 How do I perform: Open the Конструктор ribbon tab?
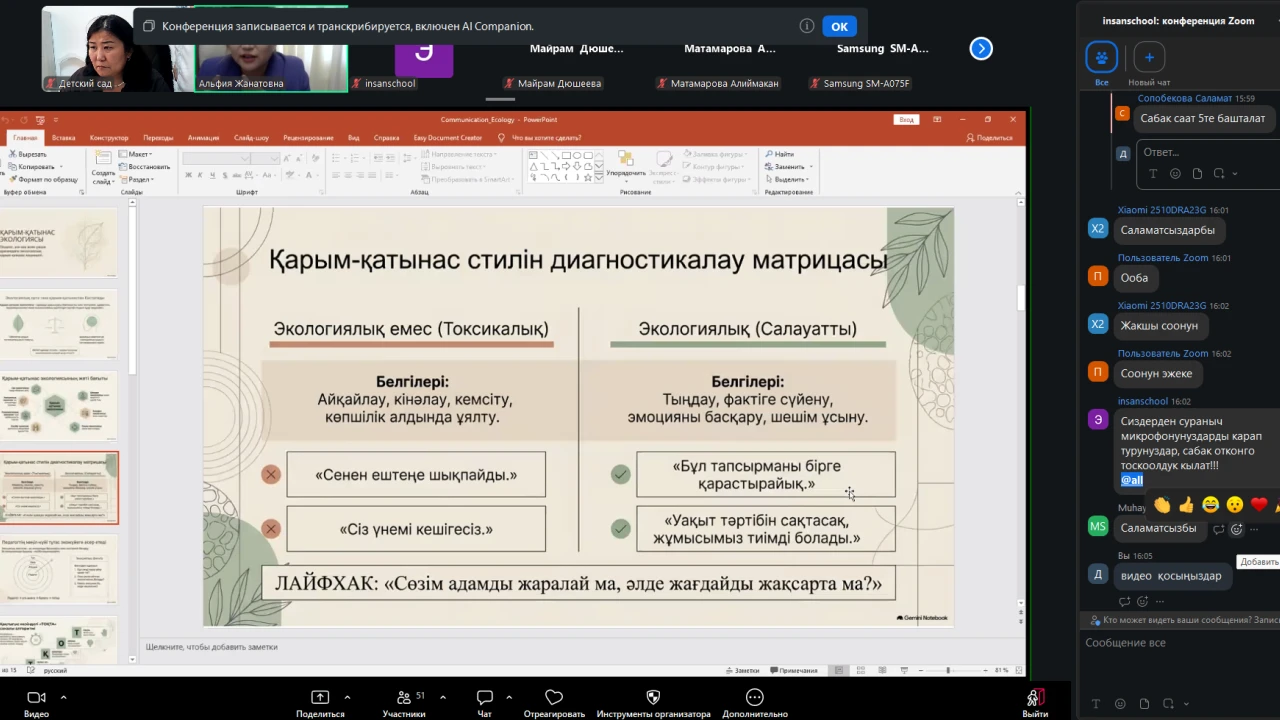click(x=109, y=137)
